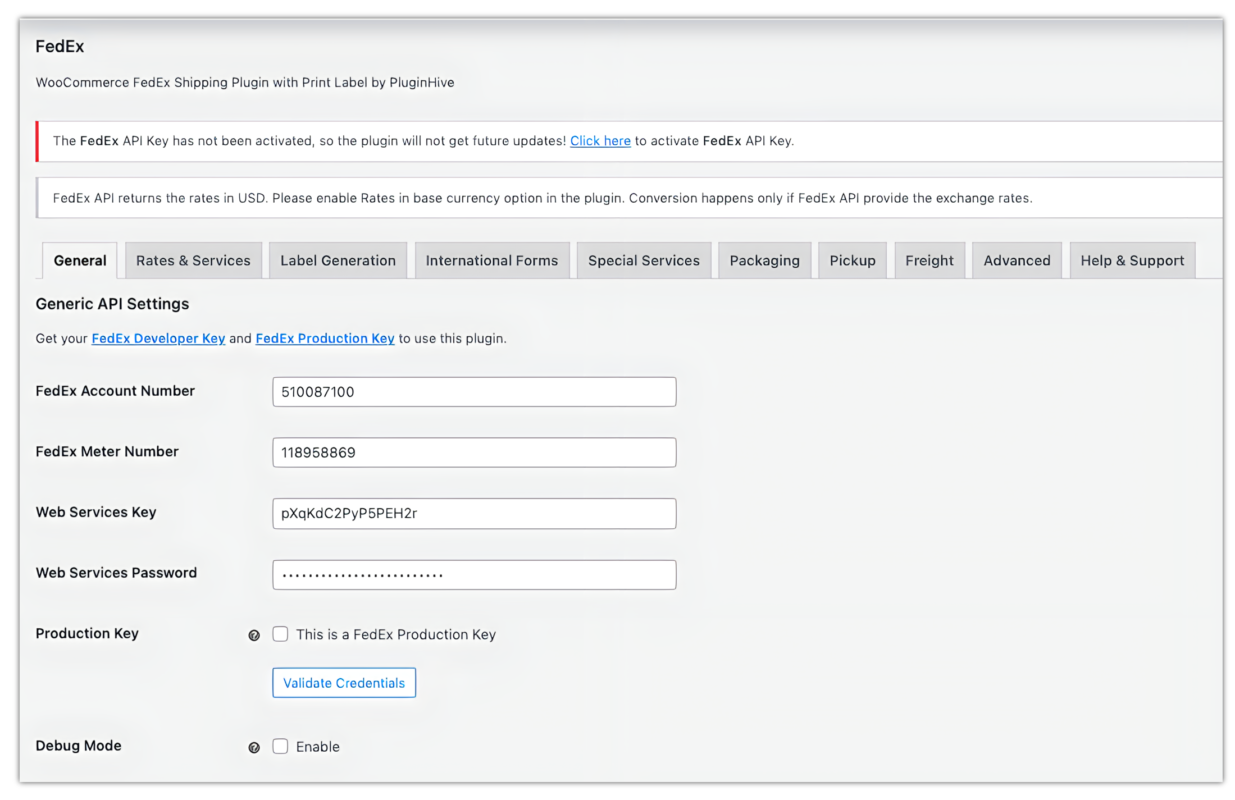Focus the FedEx Account Number field
The image size is (1235, 800).
474,392
